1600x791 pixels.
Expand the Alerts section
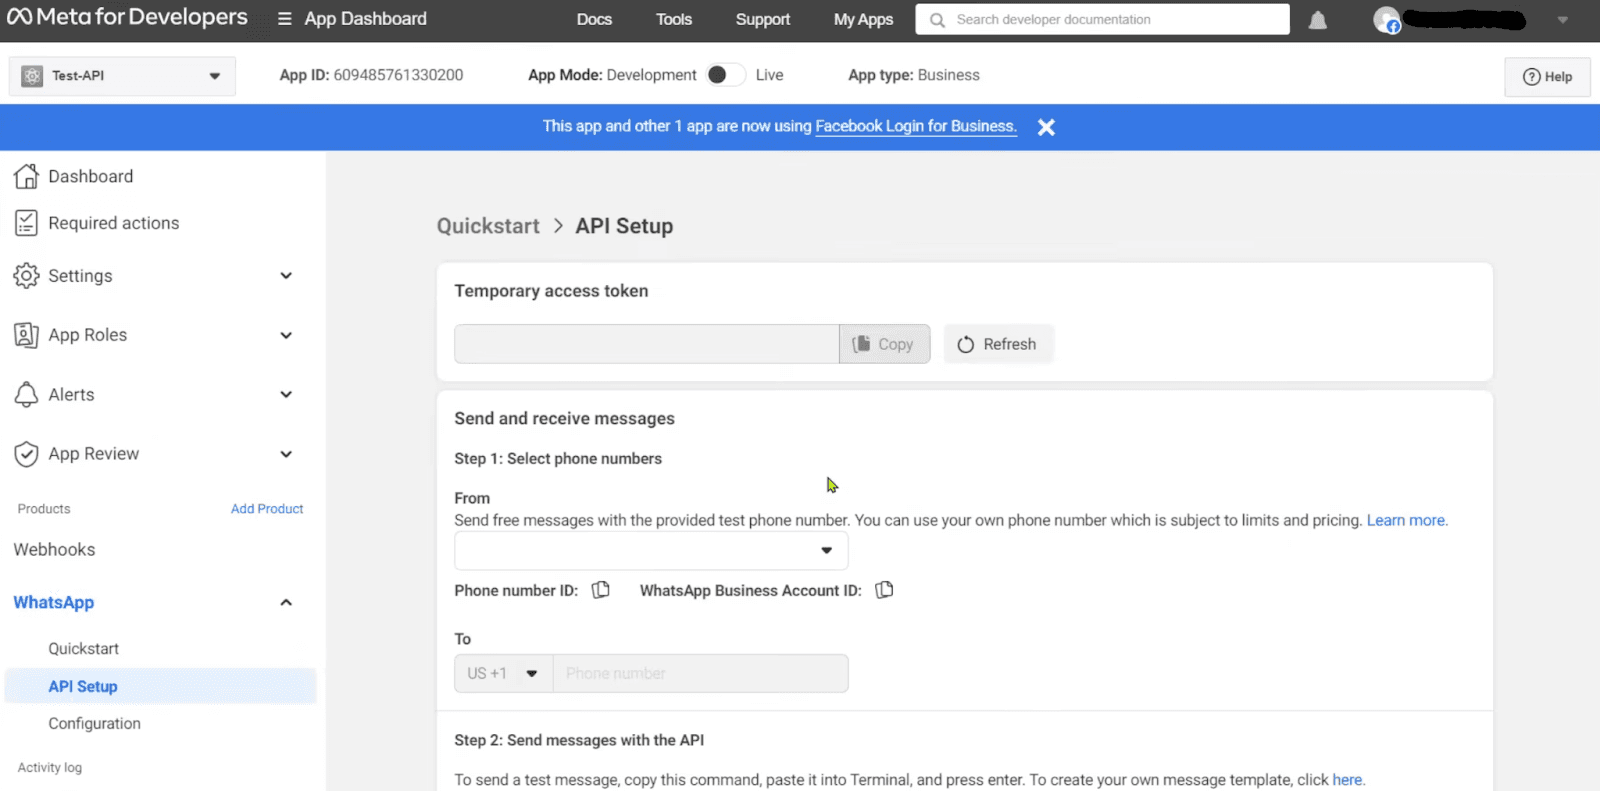click(x=286, y=395)
